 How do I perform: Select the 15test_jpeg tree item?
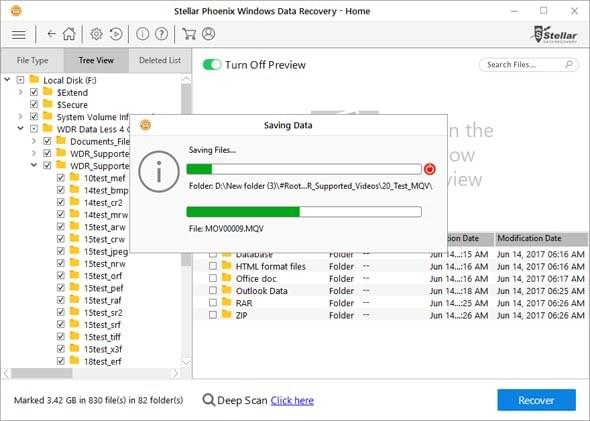(x=106, y=251)
